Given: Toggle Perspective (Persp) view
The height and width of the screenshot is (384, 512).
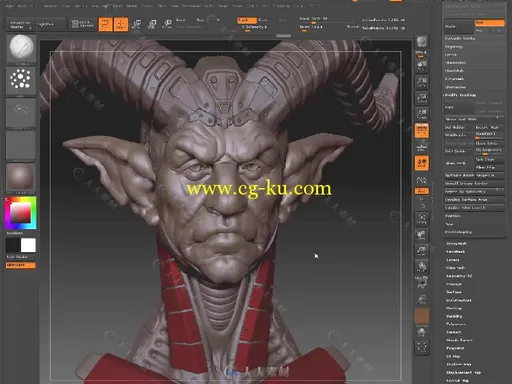Looking at the screenshot, I should 422,130.
